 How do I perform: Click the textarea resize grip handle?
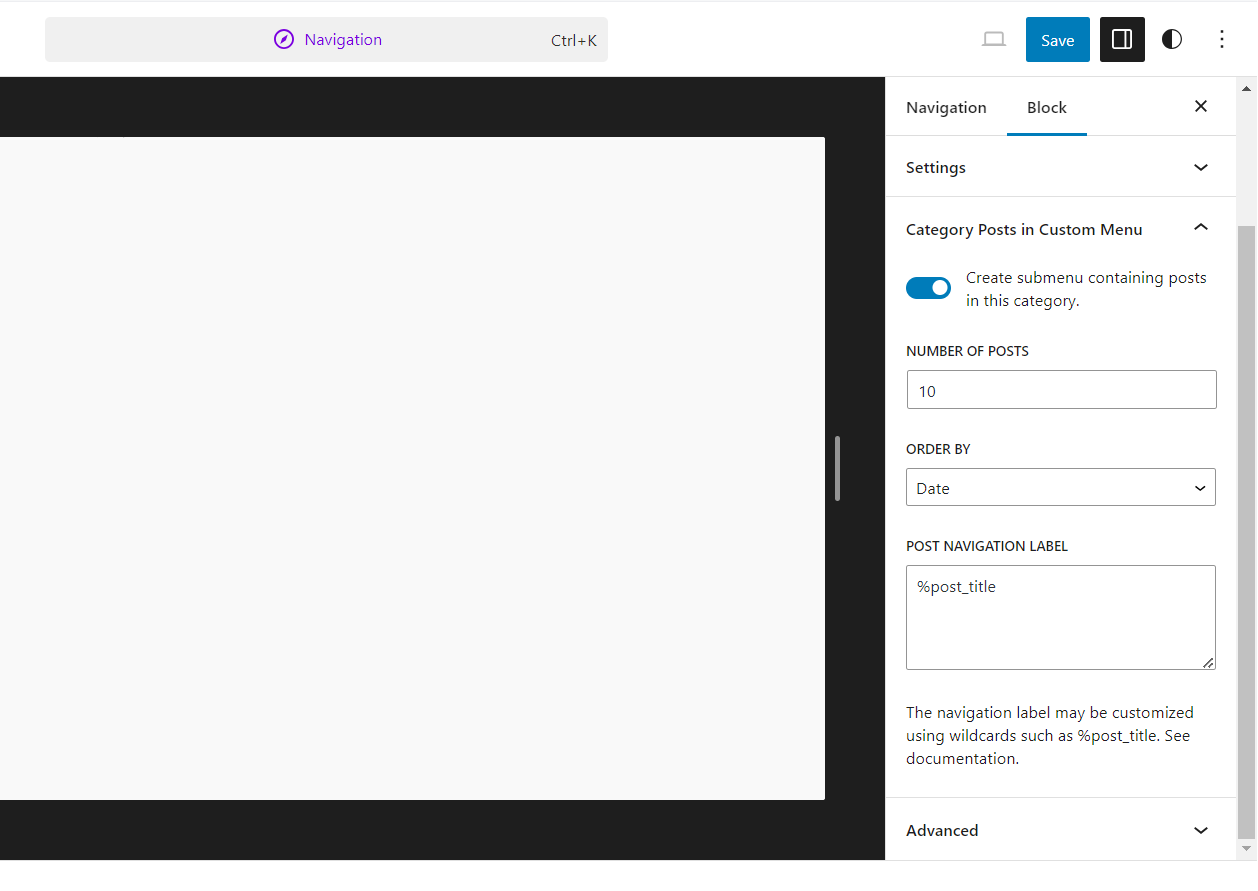click(x=1208, y=662)
